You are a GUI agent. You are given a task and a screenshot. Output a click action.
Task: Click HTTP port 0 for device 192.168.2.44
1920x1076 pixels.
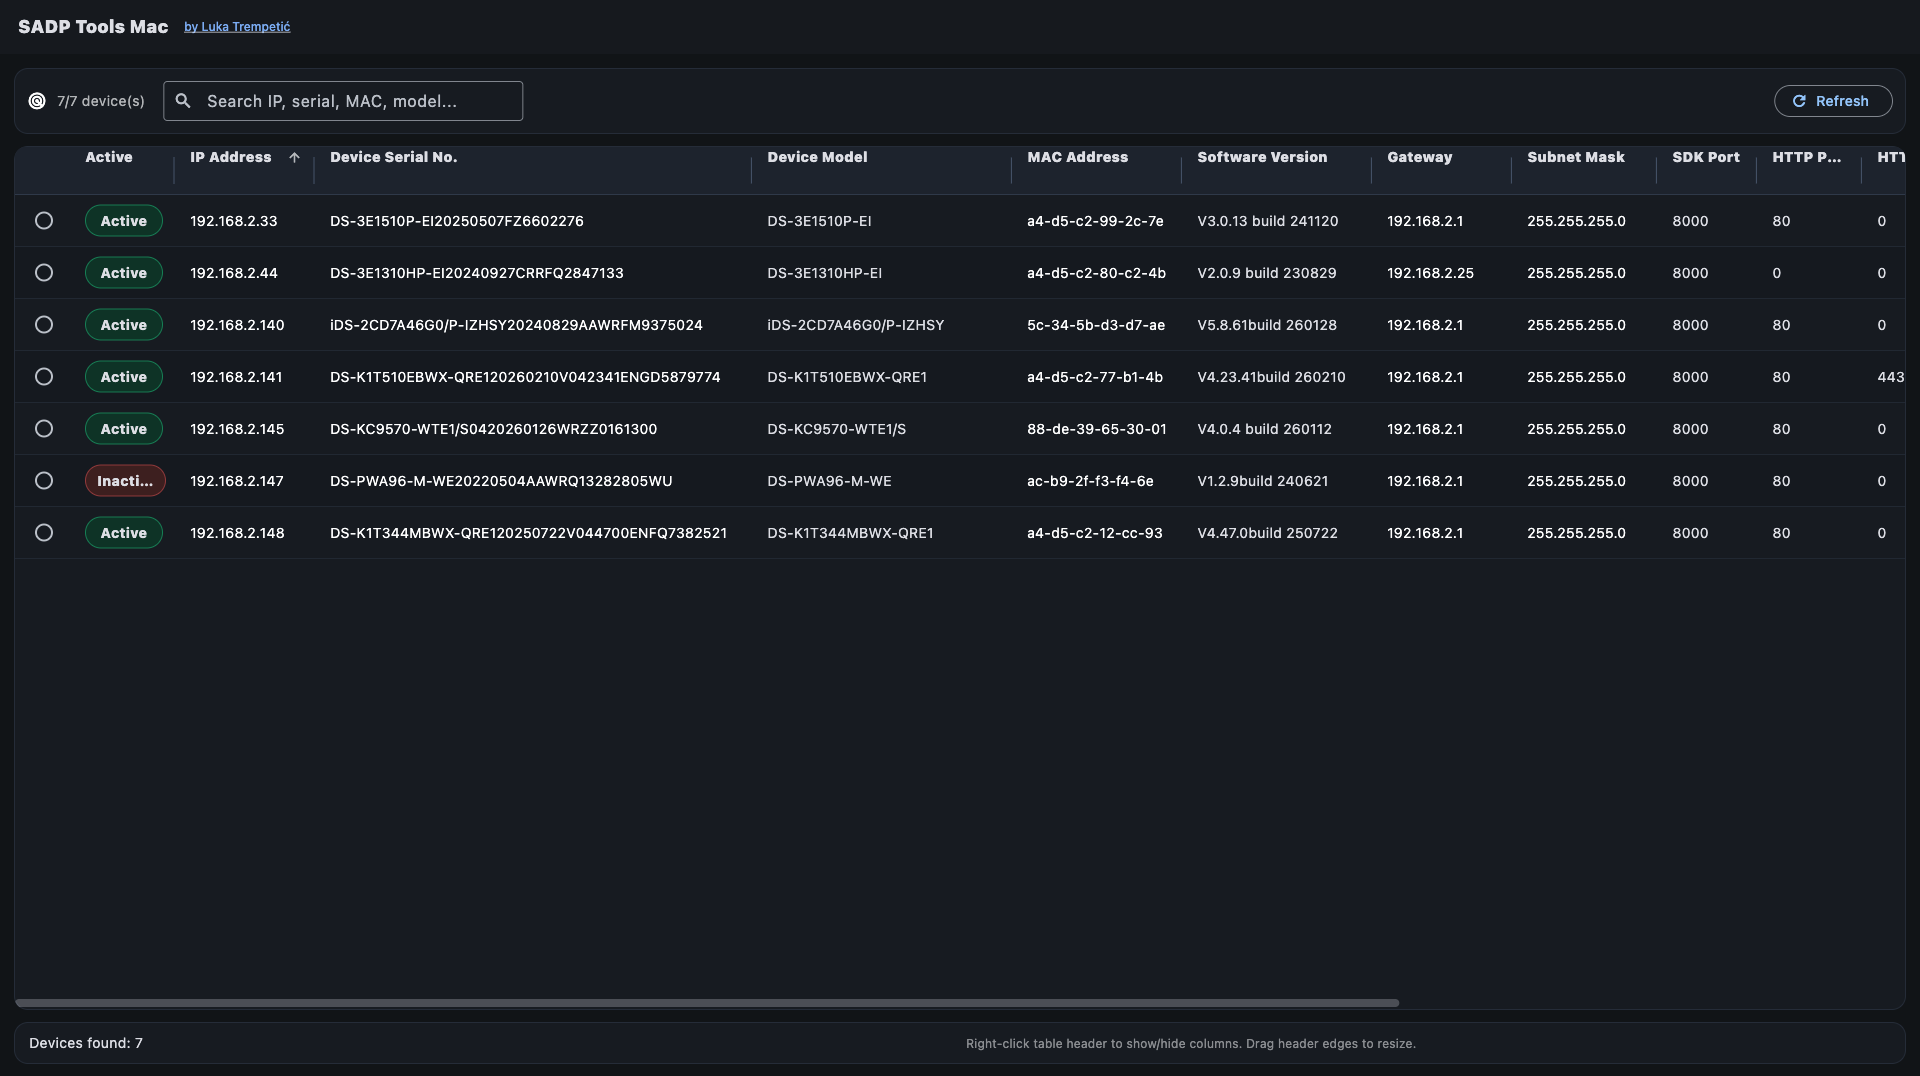pyautogui.click(x=1776, y=273)
